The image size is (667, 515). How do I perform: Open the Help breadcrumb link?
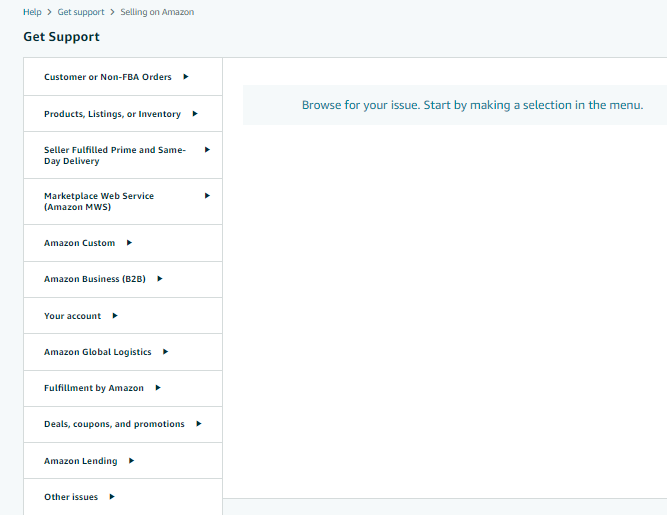(x=32, y=12)
